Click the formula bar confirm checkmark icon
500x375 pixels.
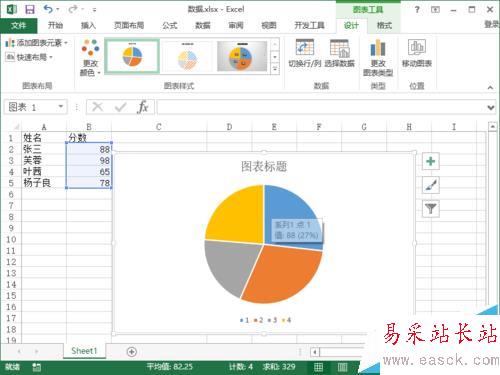[x=120, y=107]
